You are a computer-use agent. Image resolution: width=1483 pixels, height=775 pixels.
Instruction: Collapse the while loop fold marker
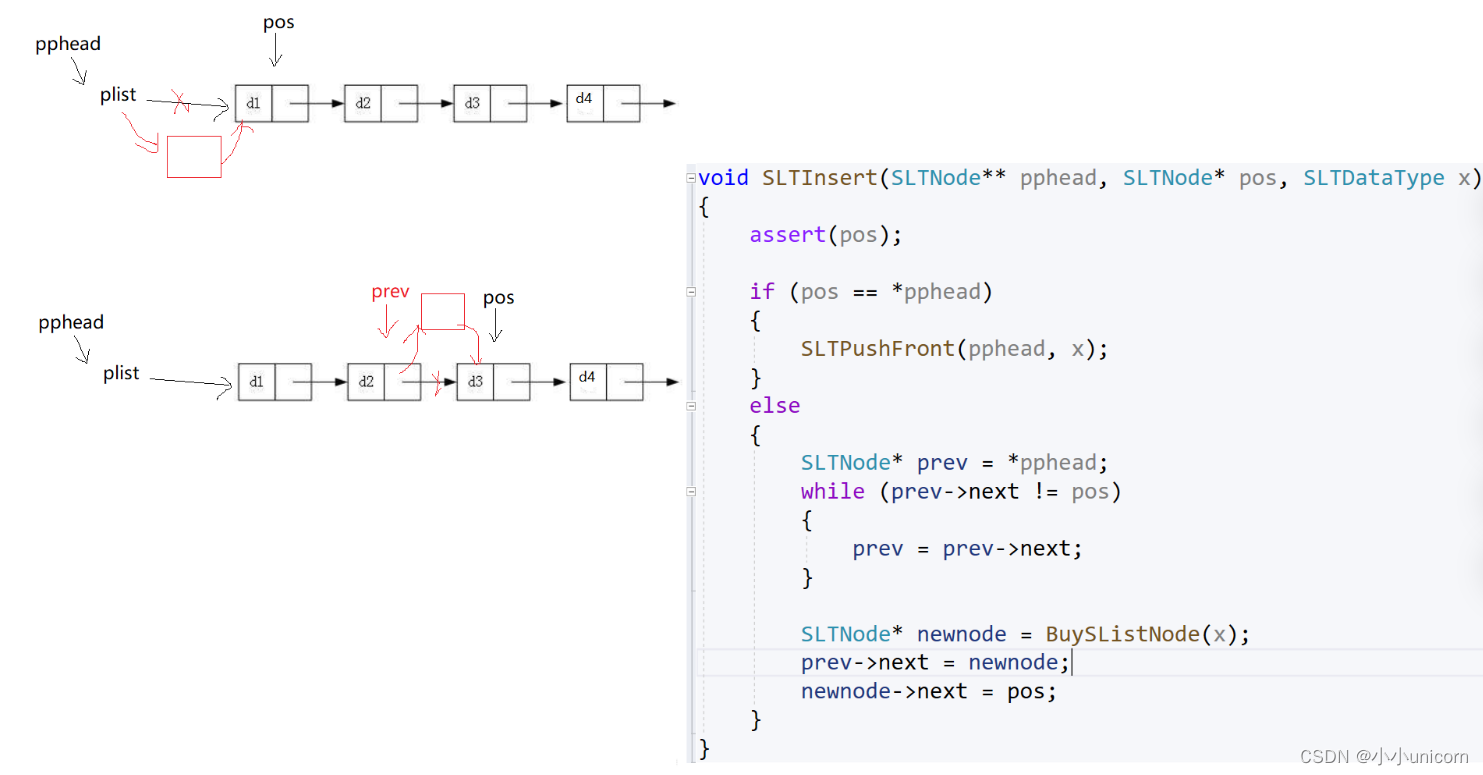coord(691,492)
